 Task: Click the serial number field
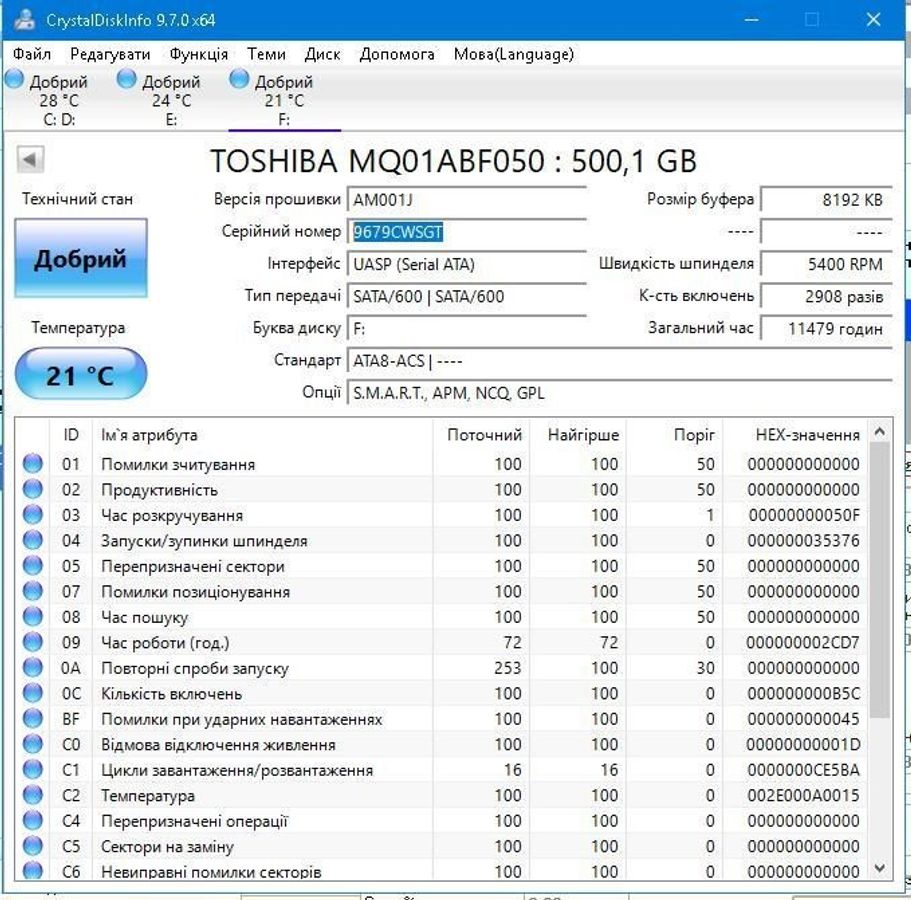[x=466, y=232]
